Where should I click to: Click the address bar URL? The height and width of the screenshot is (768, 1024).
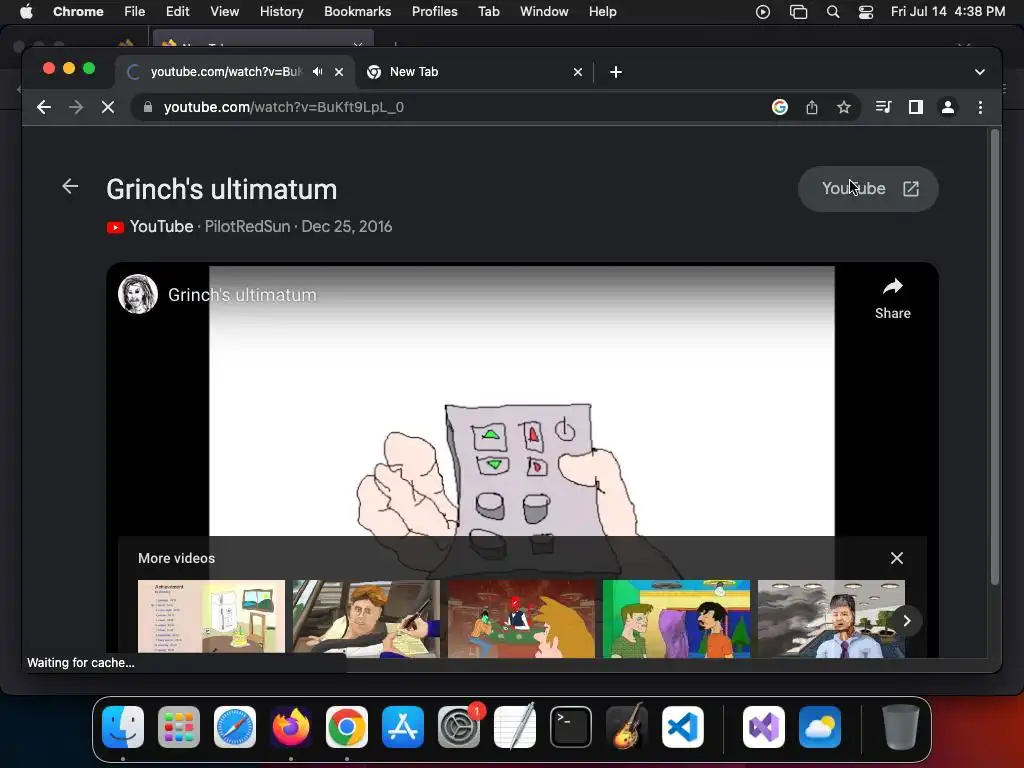pyautogui.click(x=283, y=107)
